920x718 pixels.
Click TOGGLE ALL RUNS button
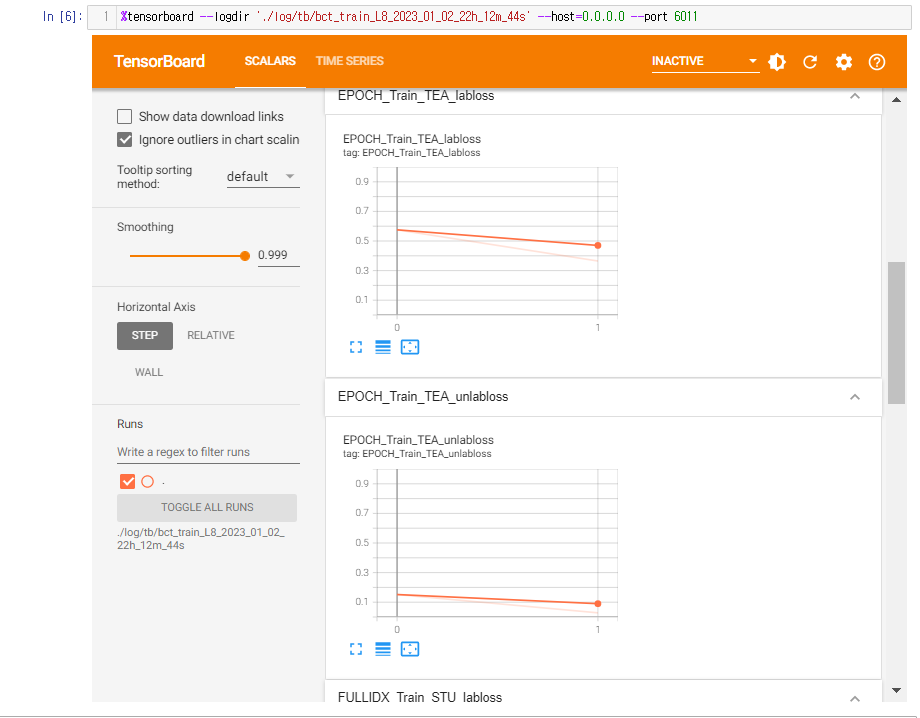pos(207,507)
